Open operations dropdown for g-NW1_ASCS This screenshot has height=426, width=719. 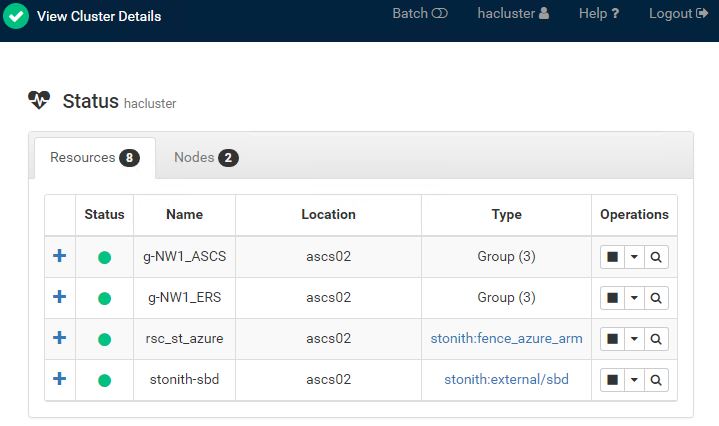click(634, 257)
